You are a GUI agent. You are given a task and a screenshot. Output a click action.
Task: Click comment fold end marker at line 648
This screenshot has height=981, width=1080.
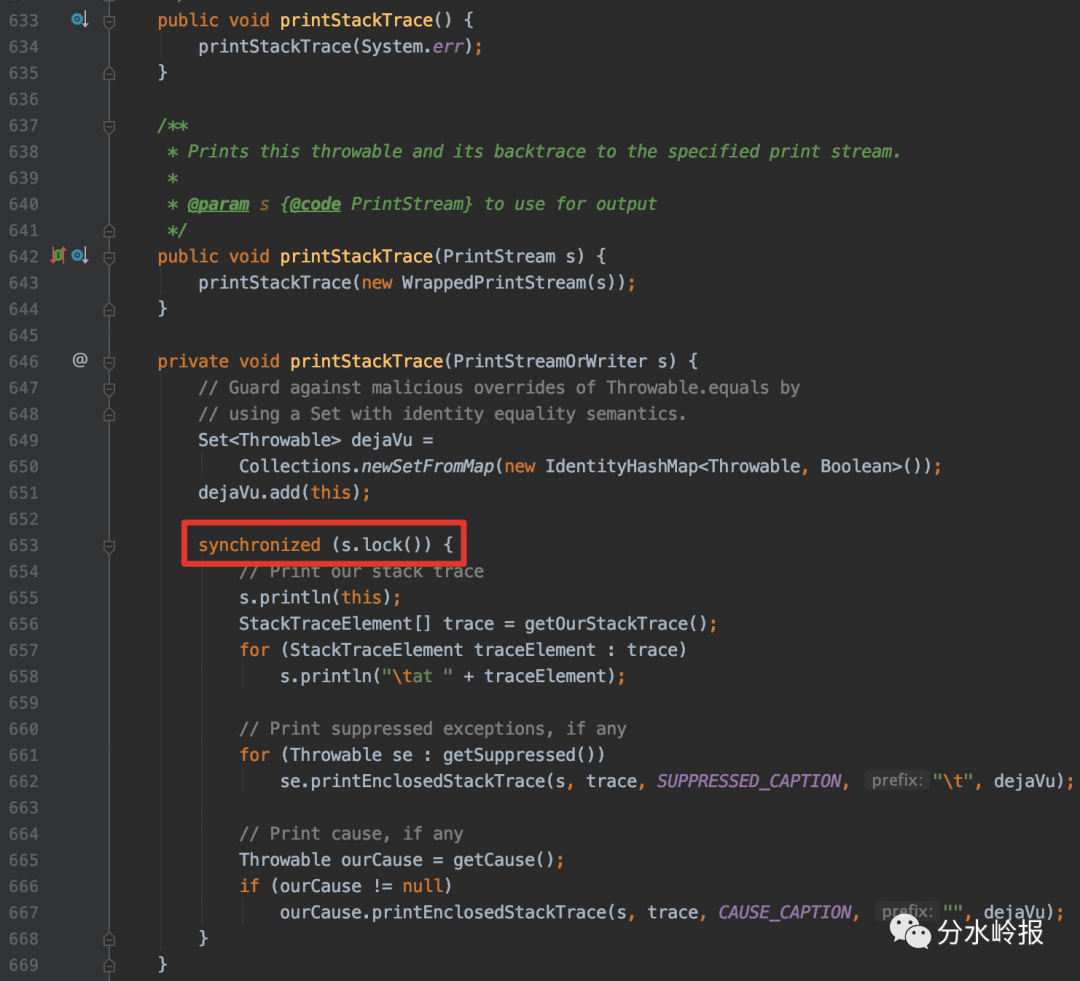point(109,415)
